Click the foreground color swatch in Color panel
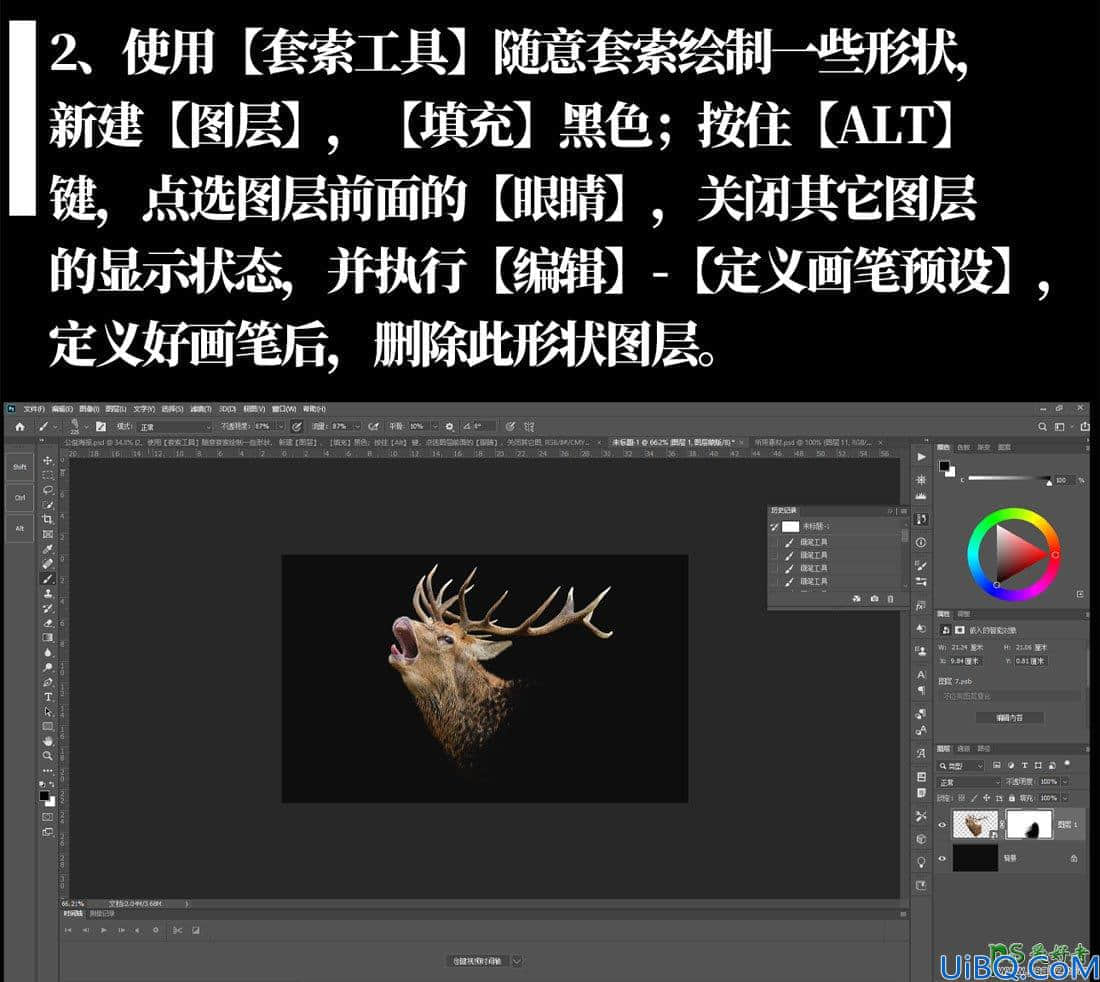 click(x=944, y=466)
